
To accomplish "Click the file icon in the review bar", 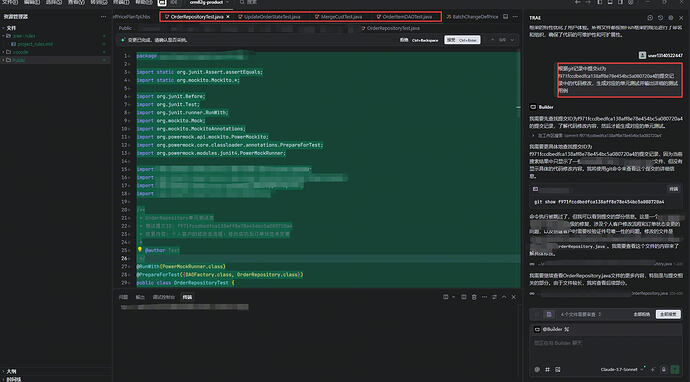I will pos(549,314).
